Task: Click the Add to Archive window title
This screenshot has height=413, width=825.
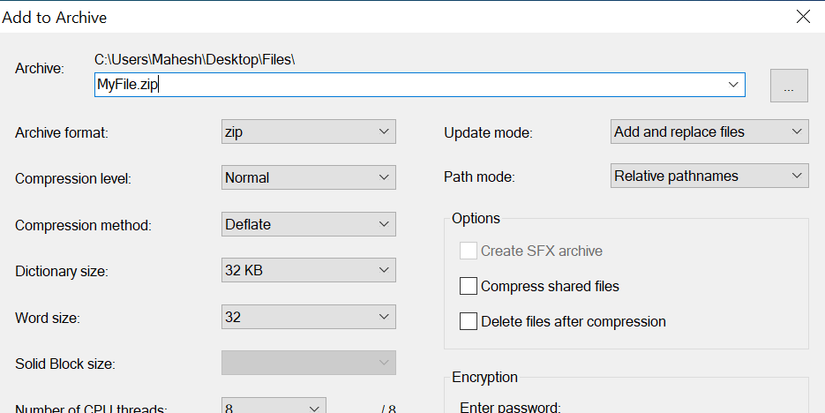Action: tap(55, 17)
